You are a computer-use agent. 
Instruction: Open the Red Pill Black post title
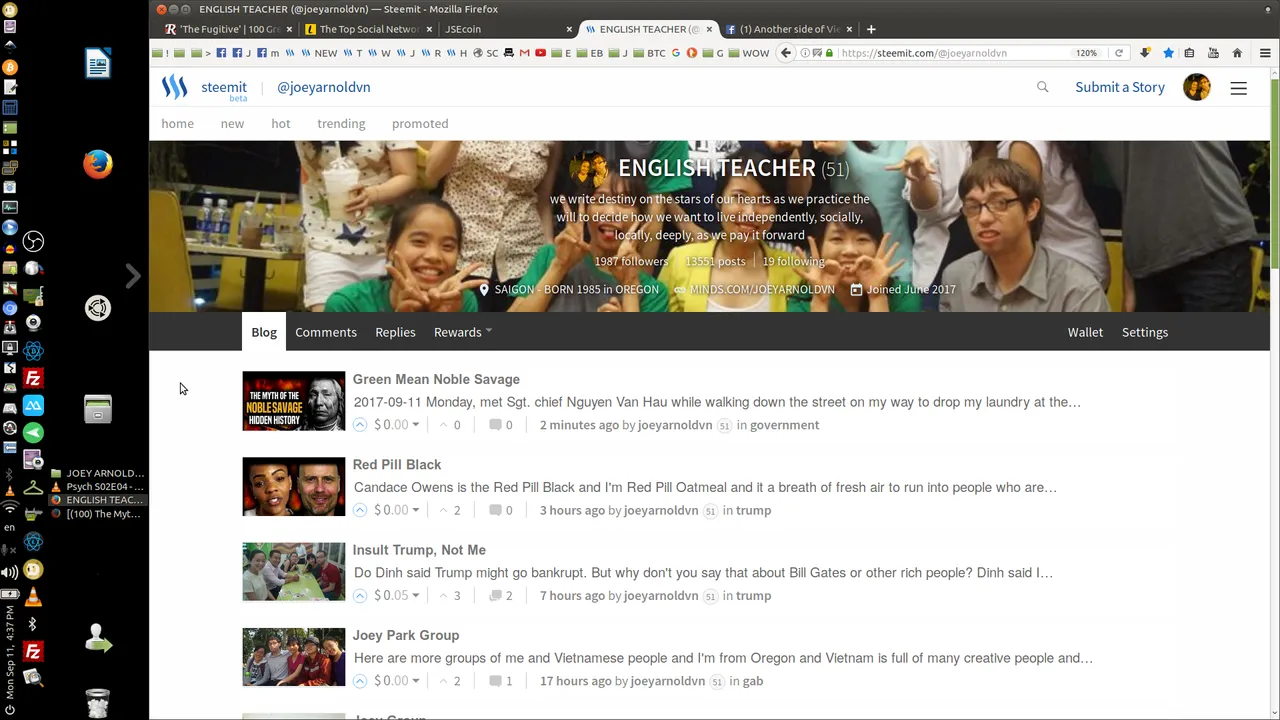(x=397, y=465)
